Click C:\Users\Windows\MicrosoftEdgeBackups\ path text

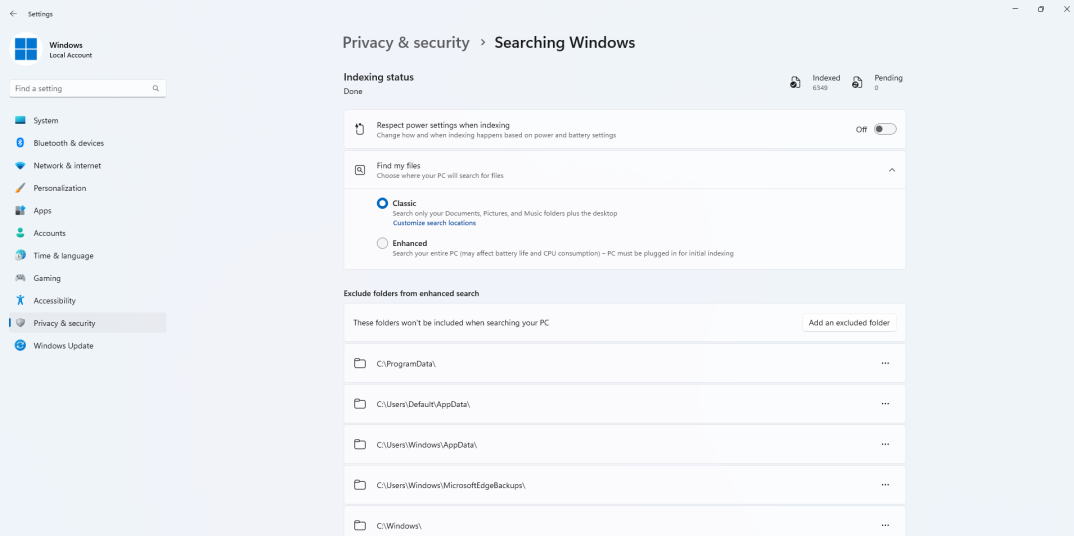point(451,485)
